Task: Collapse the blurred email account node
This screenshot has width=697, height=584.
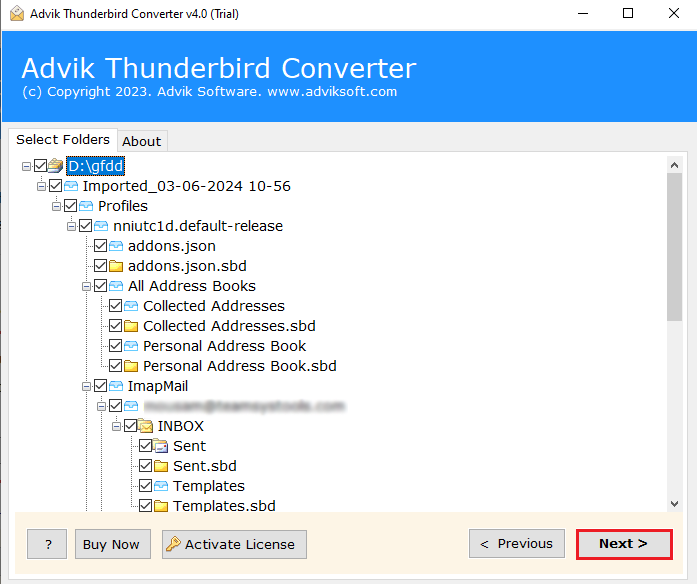Action: (102, 406)
